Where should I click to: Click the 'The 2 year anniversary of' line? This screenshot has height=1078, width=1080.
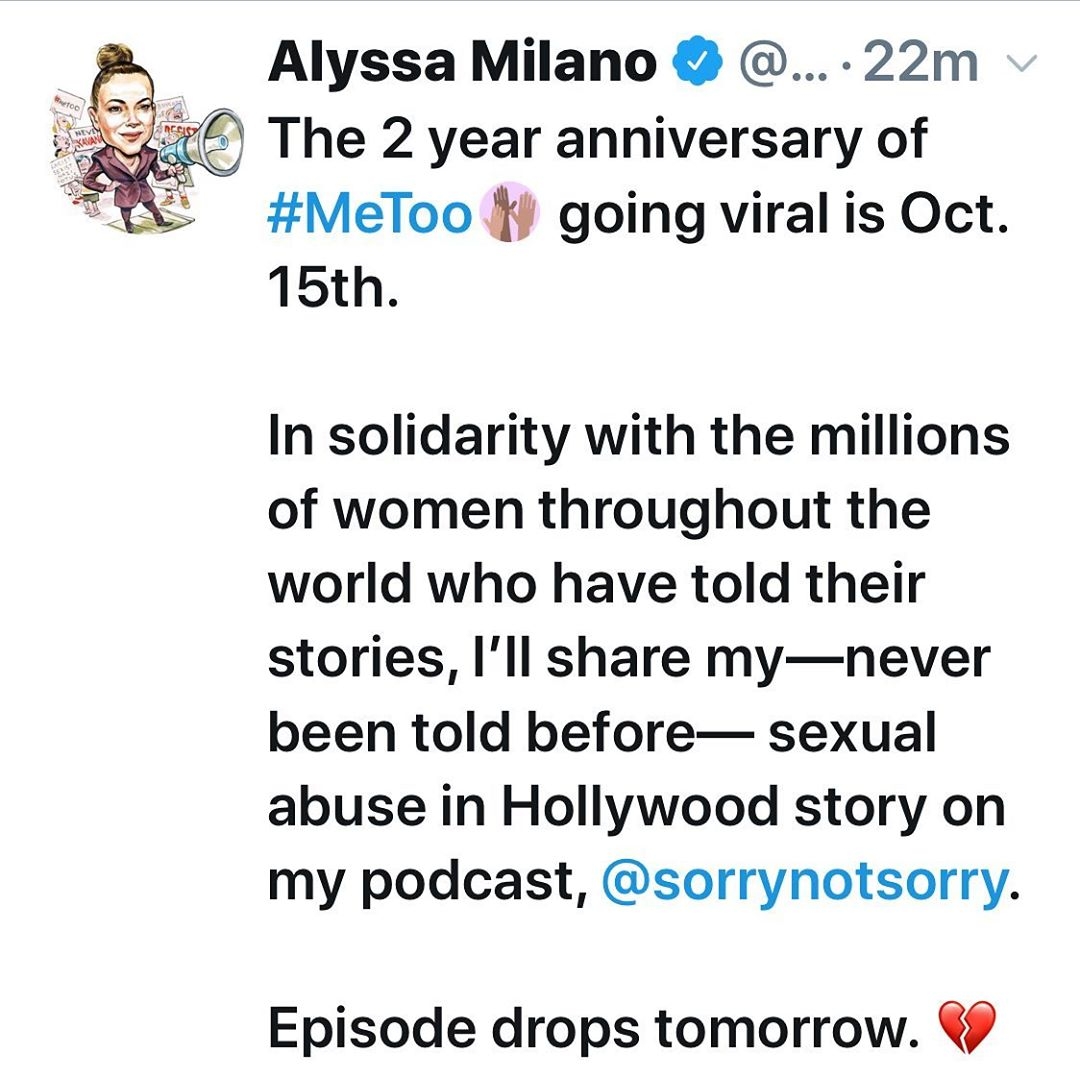point(597,139)
